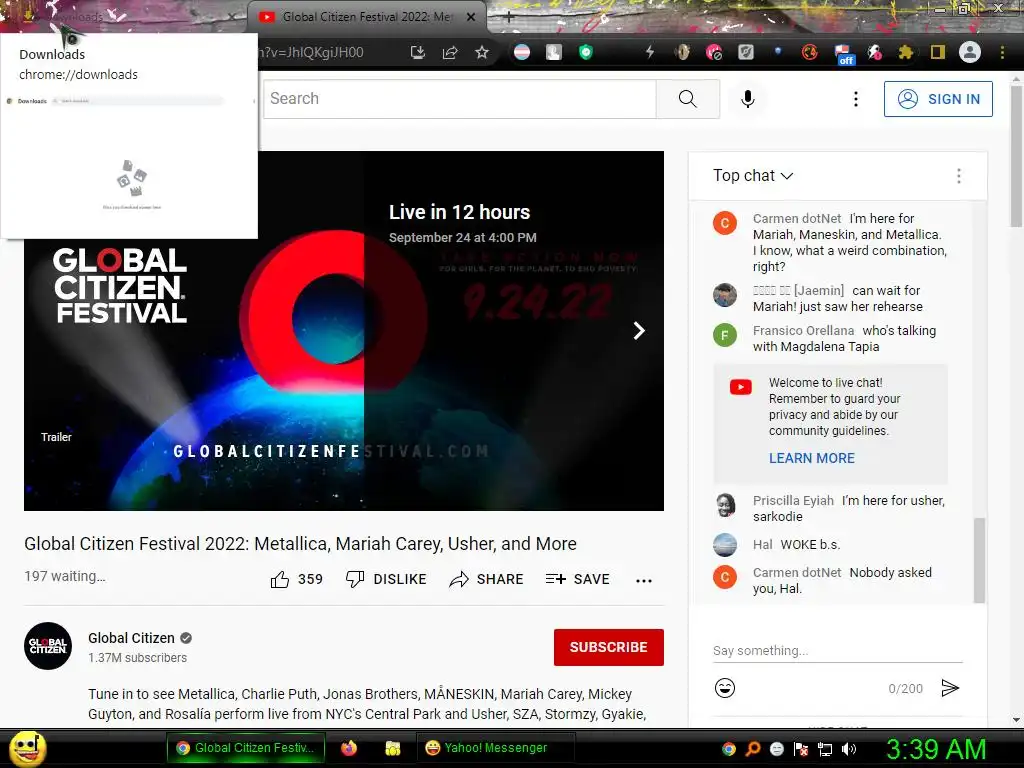Screen dimensions: 1024x768
Task: Open LEARN MORE chat guidelines link
Action: [812, 458]
